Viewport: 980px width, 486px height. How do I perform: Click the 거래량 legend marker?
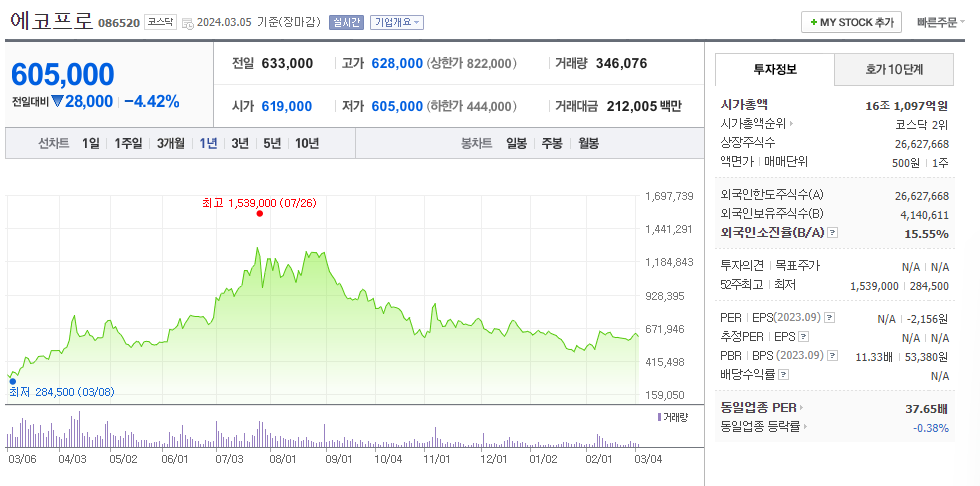(x=659, y=417)
